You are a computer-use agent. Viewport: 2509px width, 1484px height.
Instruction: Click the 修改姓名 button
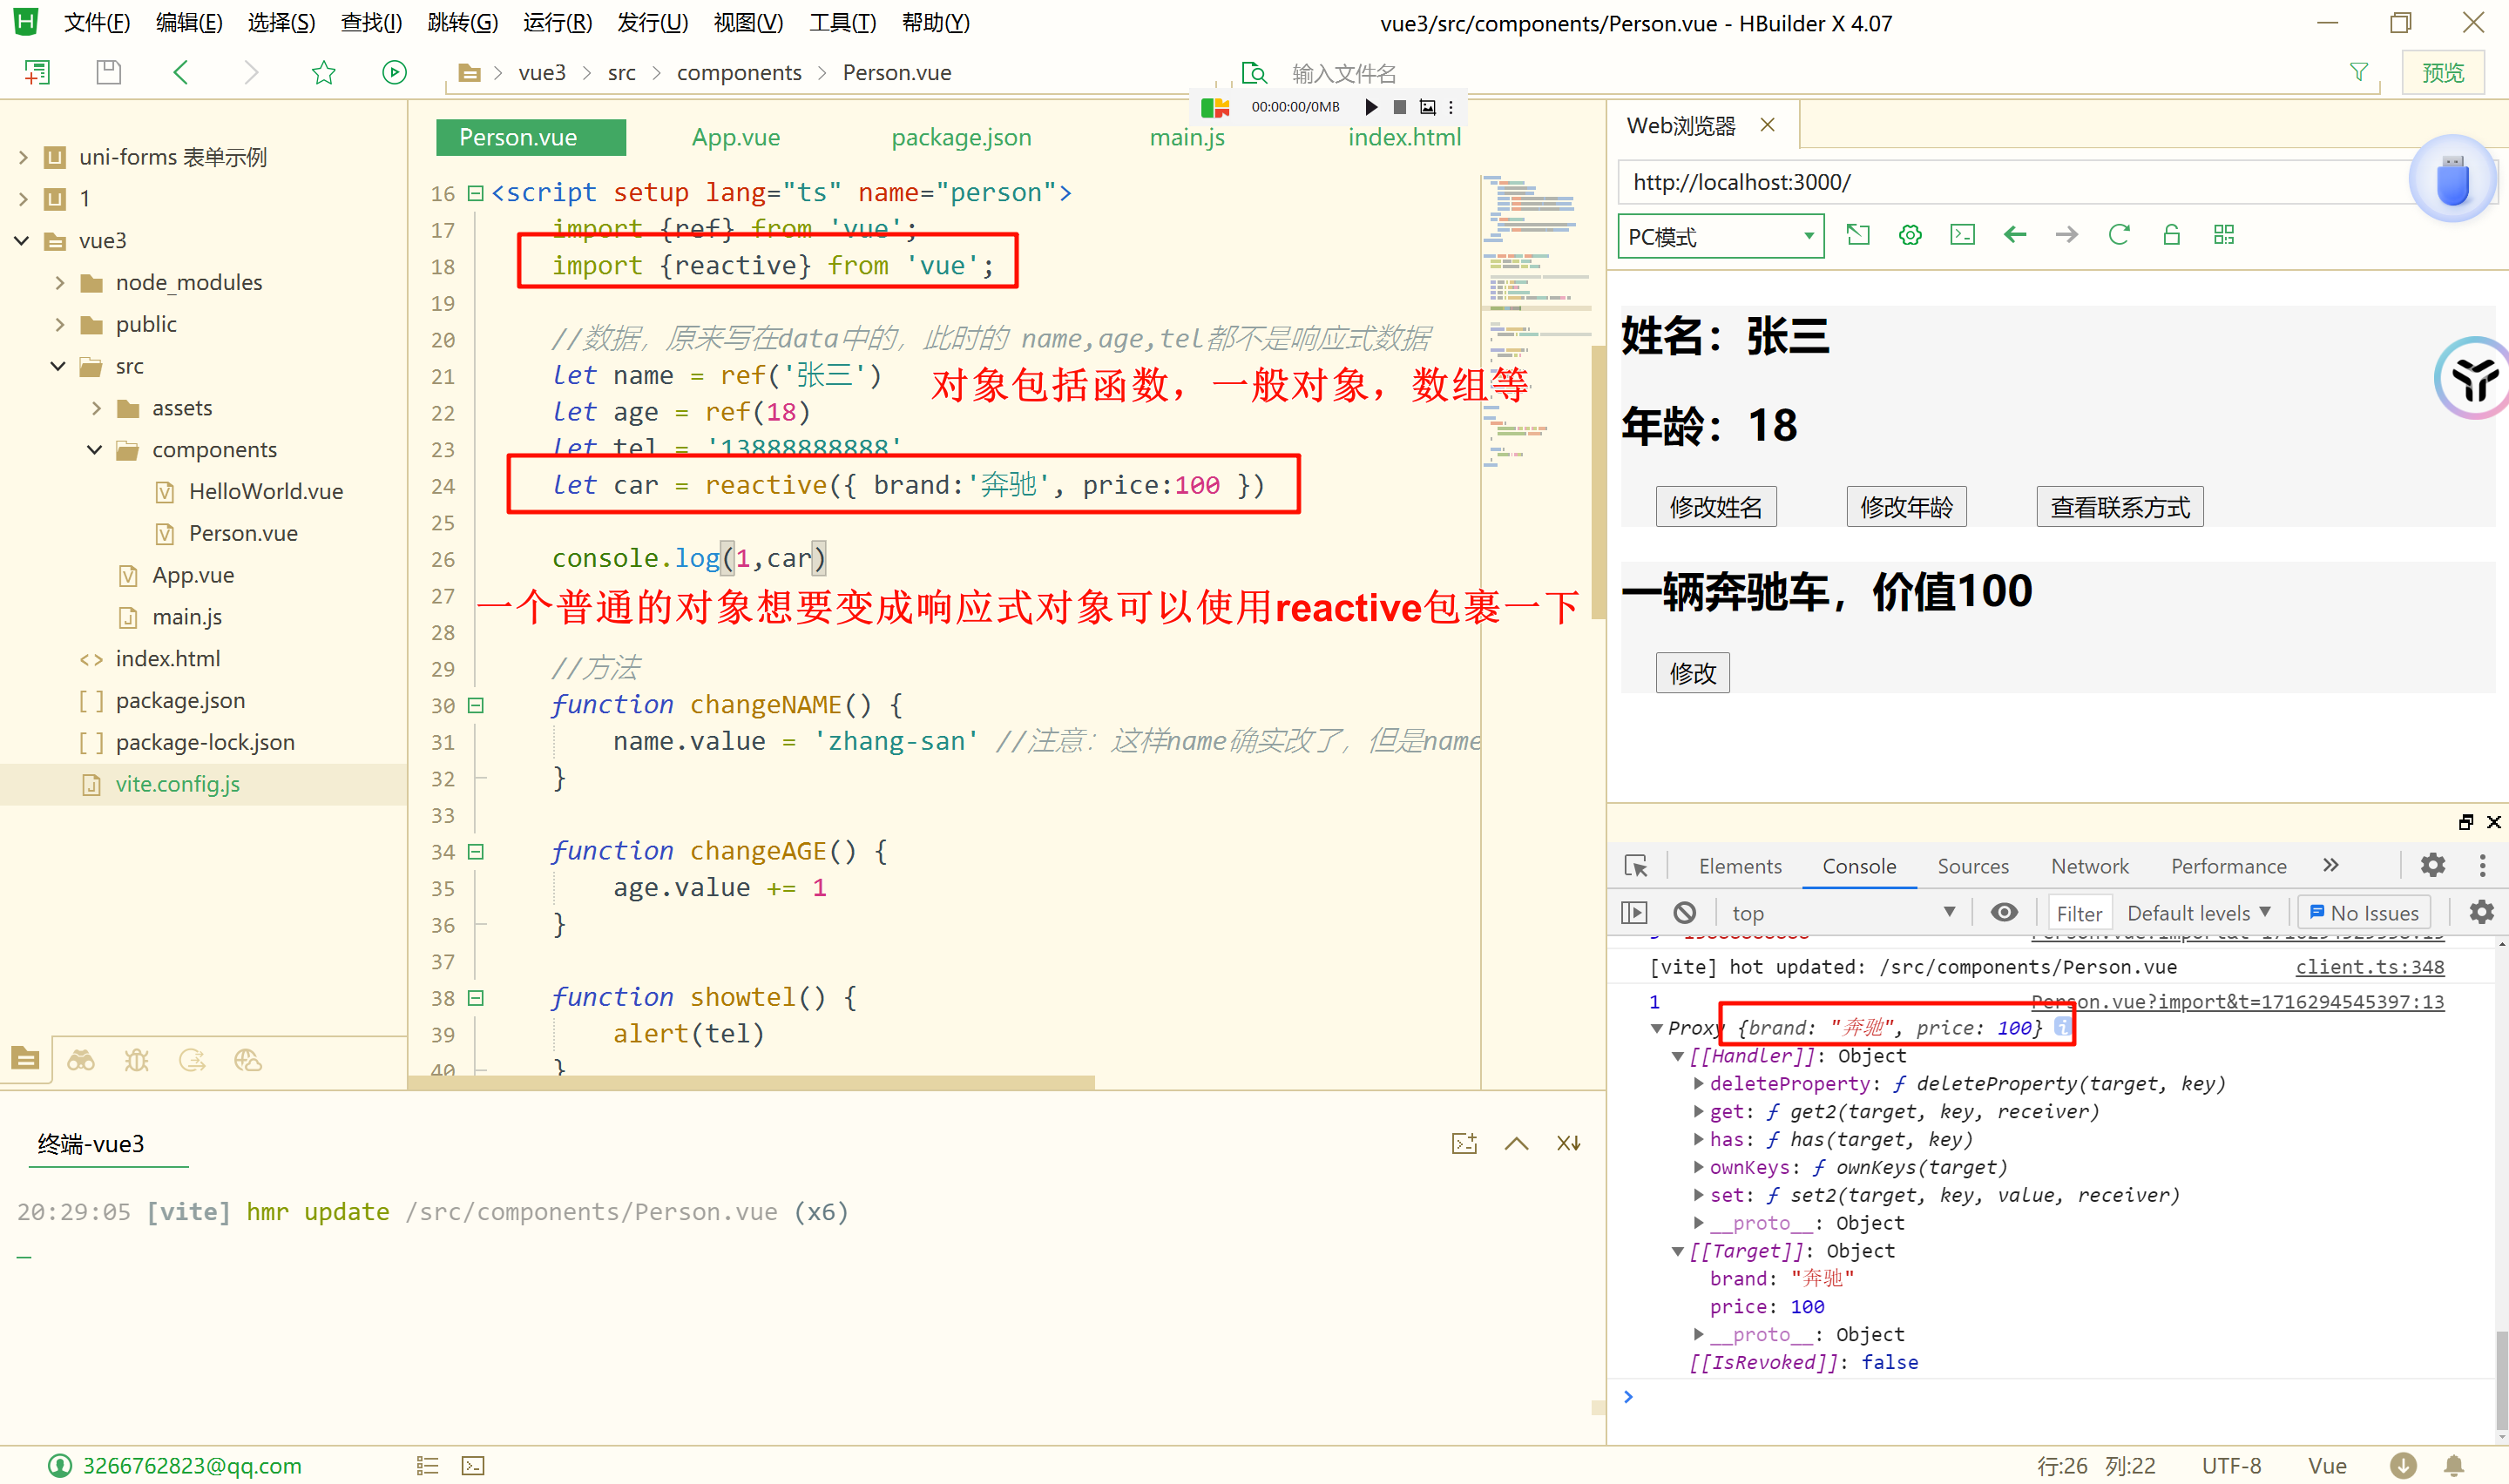(x=1715, y=507)
